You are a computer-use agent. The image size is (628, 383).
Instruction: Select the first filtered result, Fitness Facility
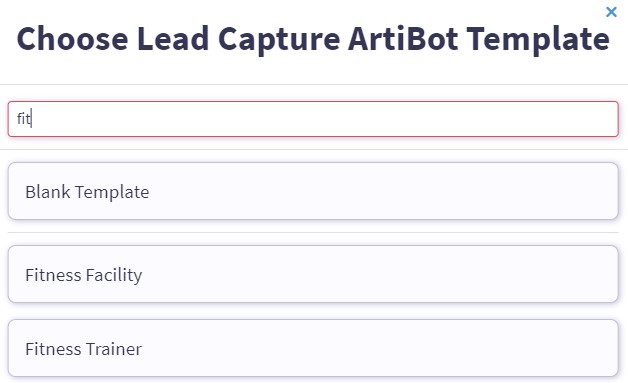[313, 274]
